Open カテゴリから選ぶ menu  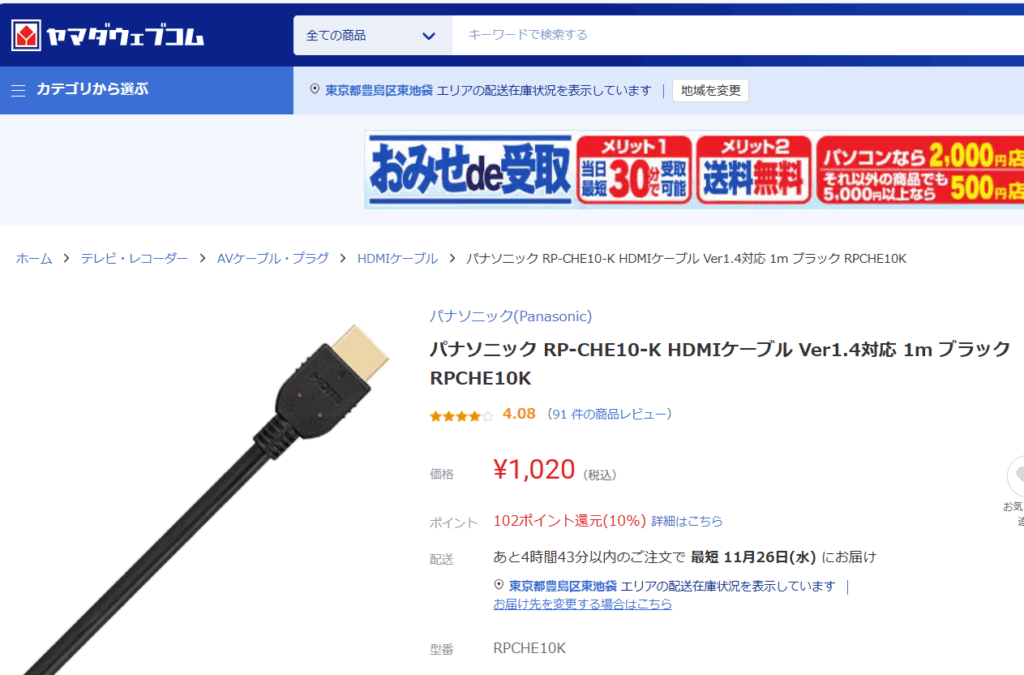(x=92, y=89)
